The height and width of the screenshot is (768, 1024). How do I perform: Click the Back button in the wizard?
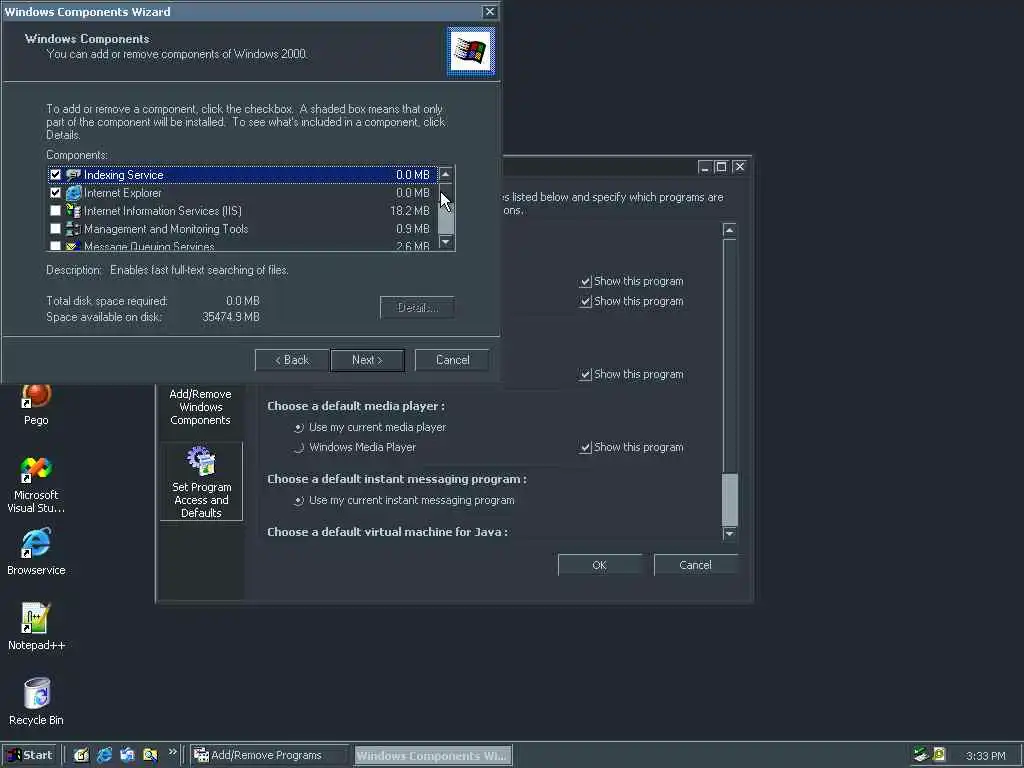(x=291, y=360)
